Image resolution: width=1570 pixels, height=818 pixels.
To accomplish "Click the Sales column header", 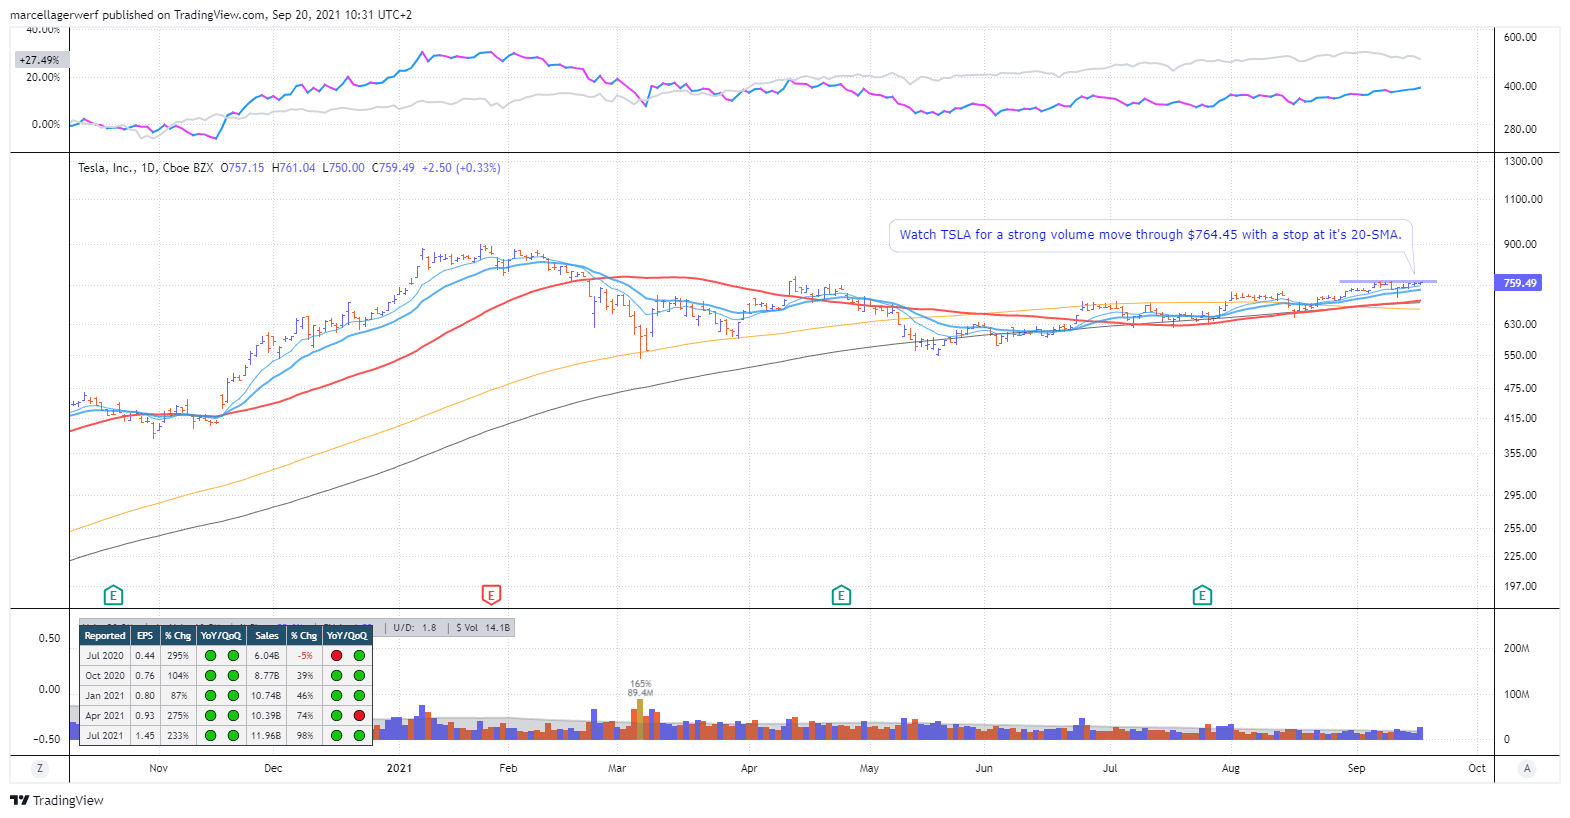I will pos(267,636).
